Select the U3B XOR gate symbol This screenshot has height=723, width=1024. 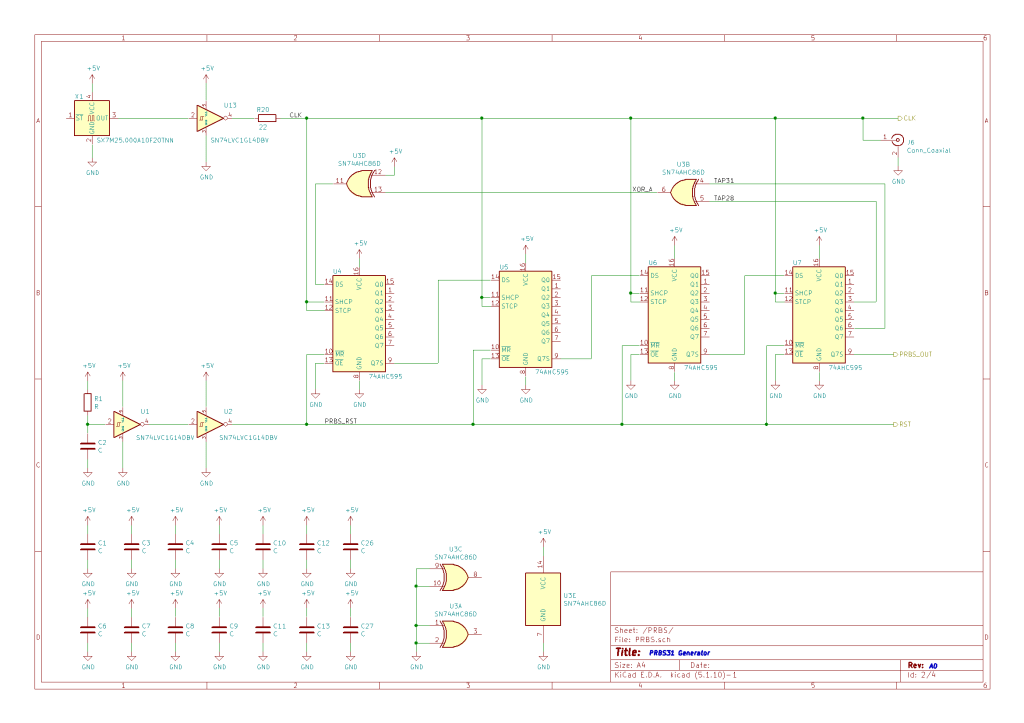pyautogui.click(x=684, y=192)
